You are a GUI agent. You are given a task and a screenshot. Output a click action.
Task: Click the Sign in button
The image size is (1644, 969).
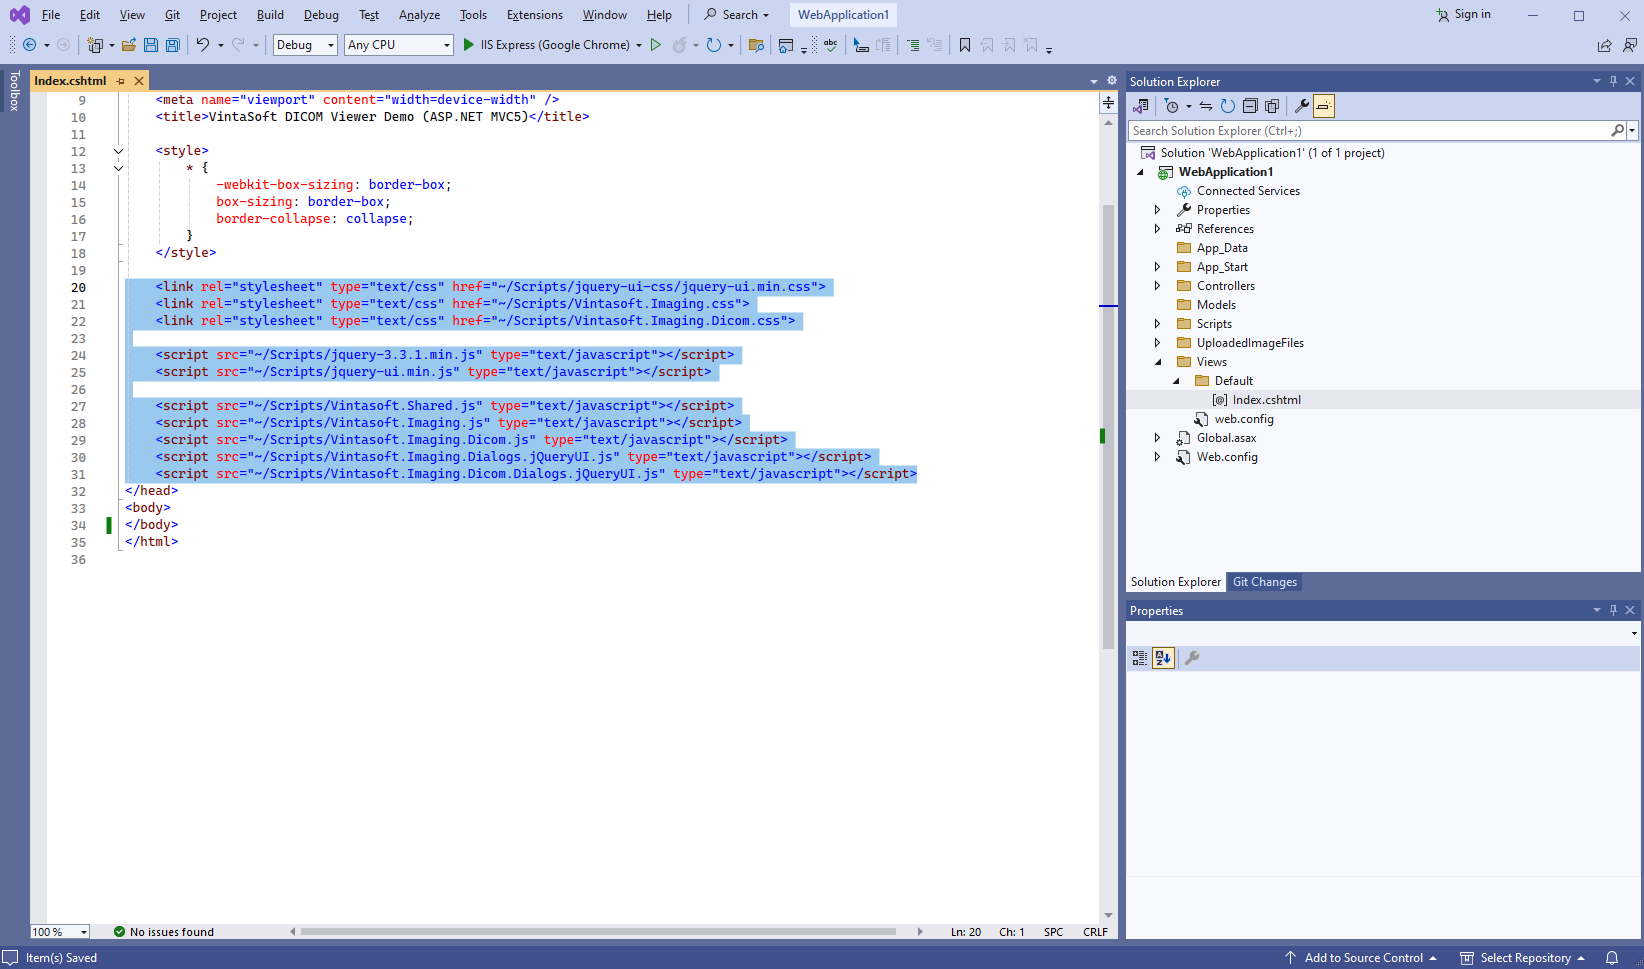pos(1463,15)
